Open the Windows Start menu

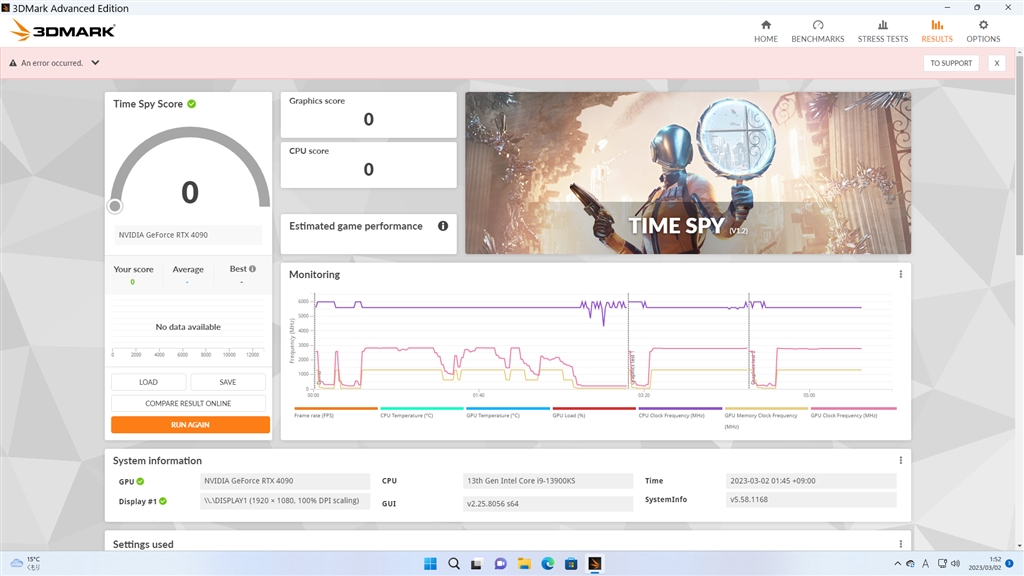pyautogui.click(x=430, y=564)
